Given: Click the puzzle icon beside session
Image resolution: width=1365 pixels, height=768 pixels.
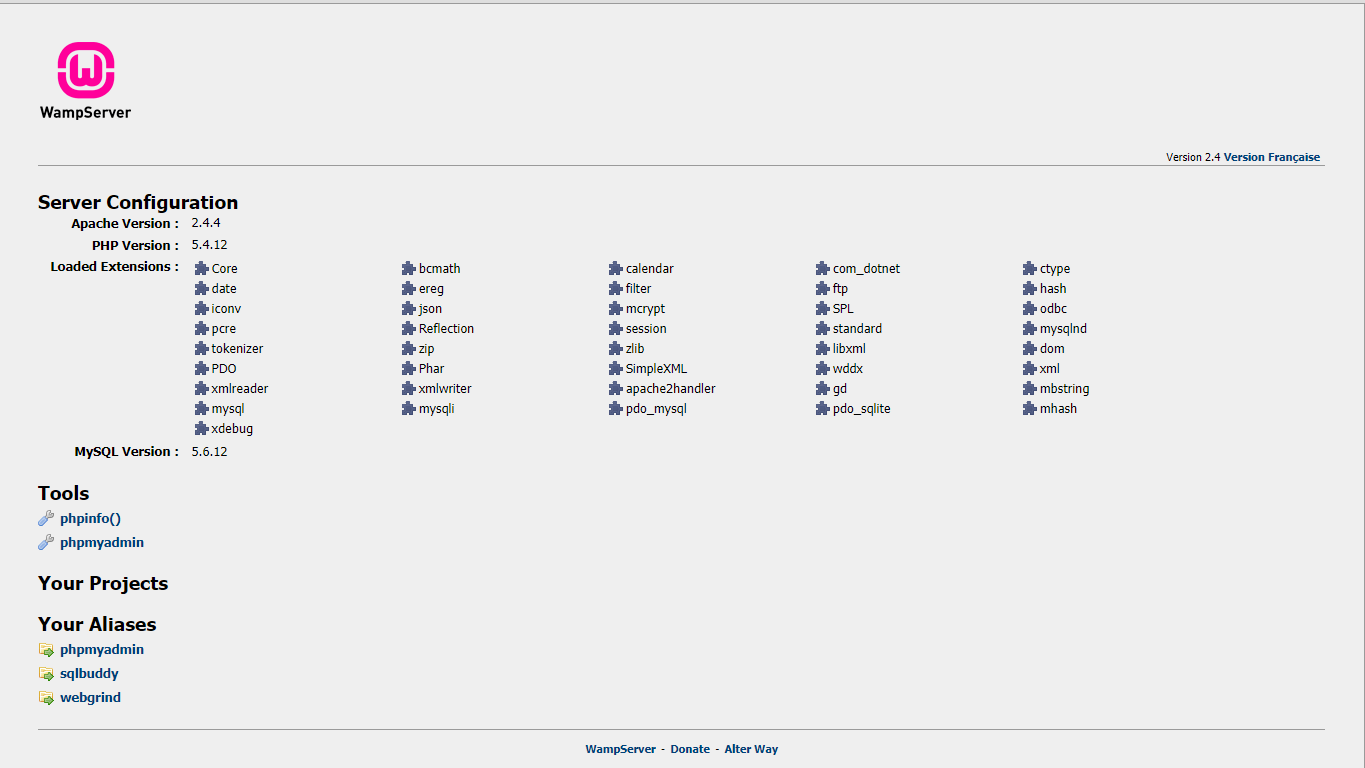Looking at the screenshot, I should pyautogui.click(x=616, y=329).
